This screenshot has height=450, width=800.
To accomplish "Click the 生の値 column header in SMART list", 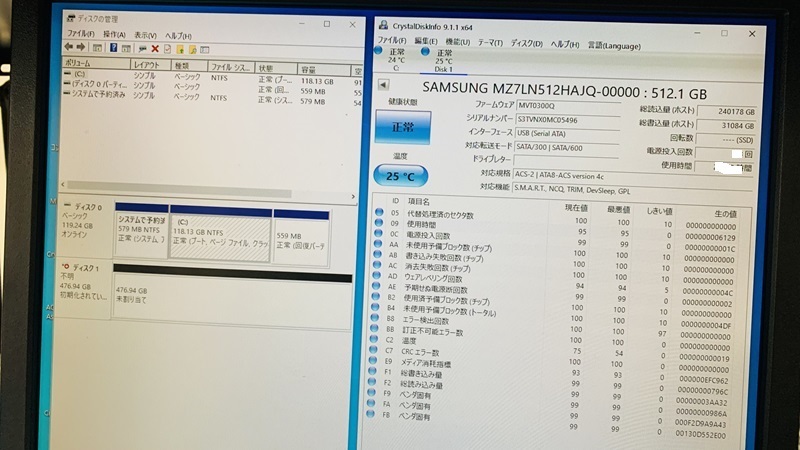I will (725, 213).
